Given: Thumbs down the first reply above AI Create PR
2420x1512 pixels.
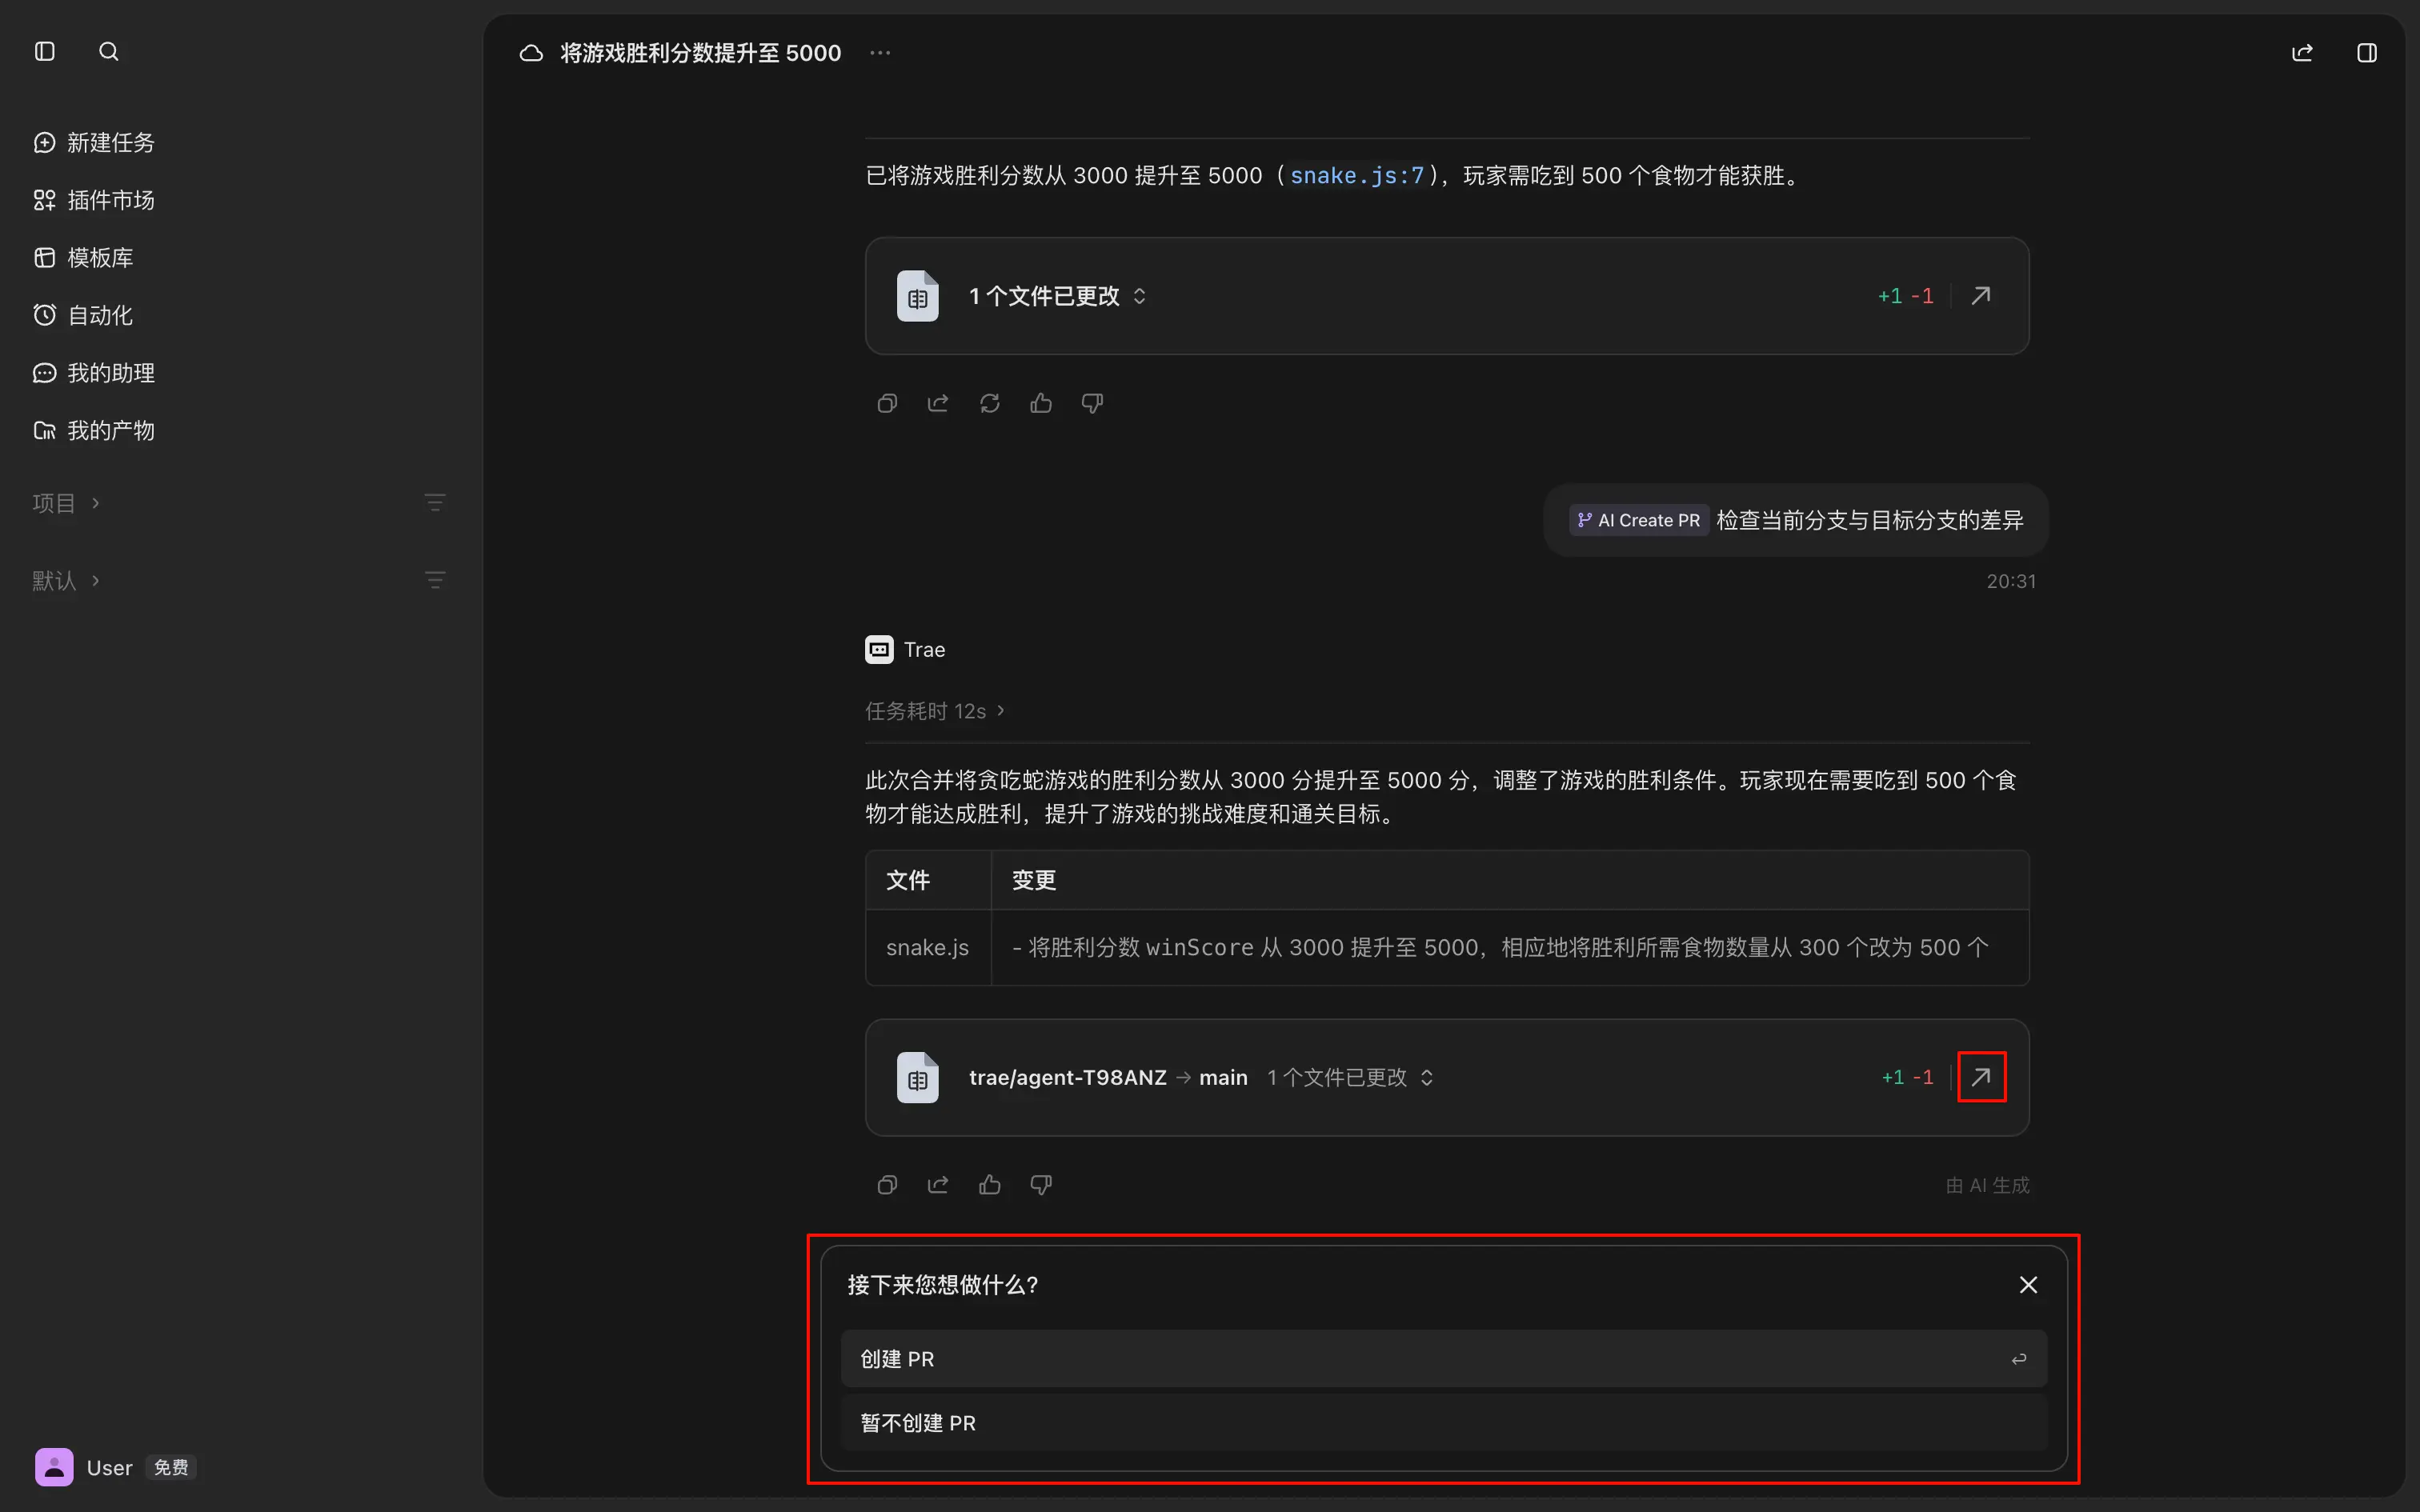Looking at the screenshot, I should pyautogui.click(x=1092, y=403).
